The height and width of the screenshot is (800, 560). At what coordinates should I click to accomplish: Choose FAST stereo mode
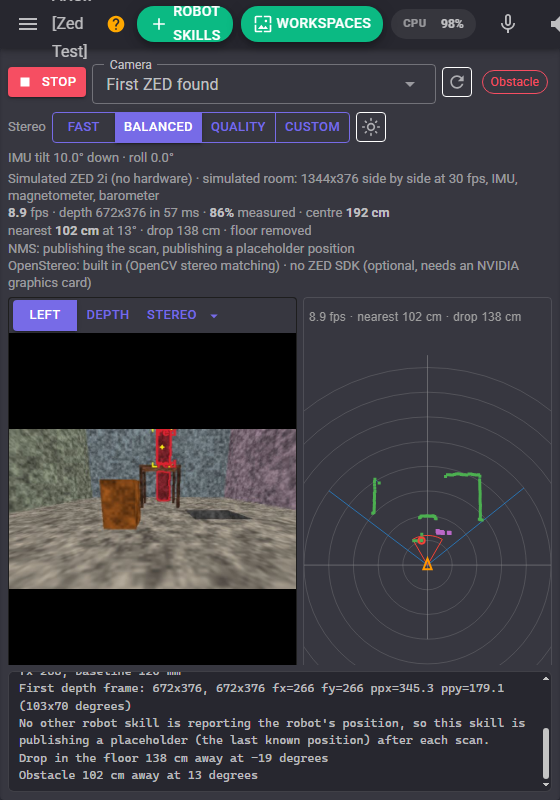(x=84, y=127)
